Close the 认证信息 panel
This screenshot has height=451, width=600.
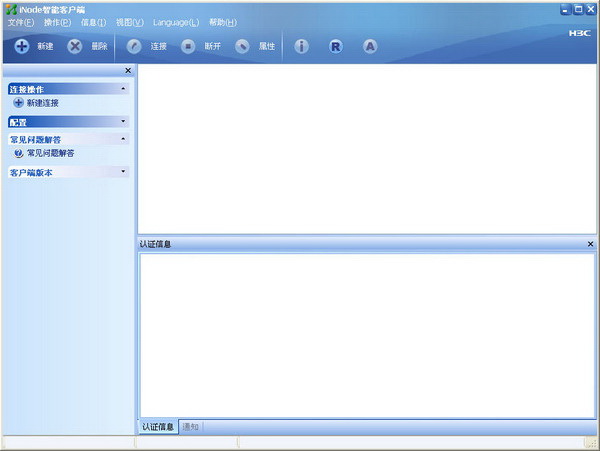pos(590,244)
